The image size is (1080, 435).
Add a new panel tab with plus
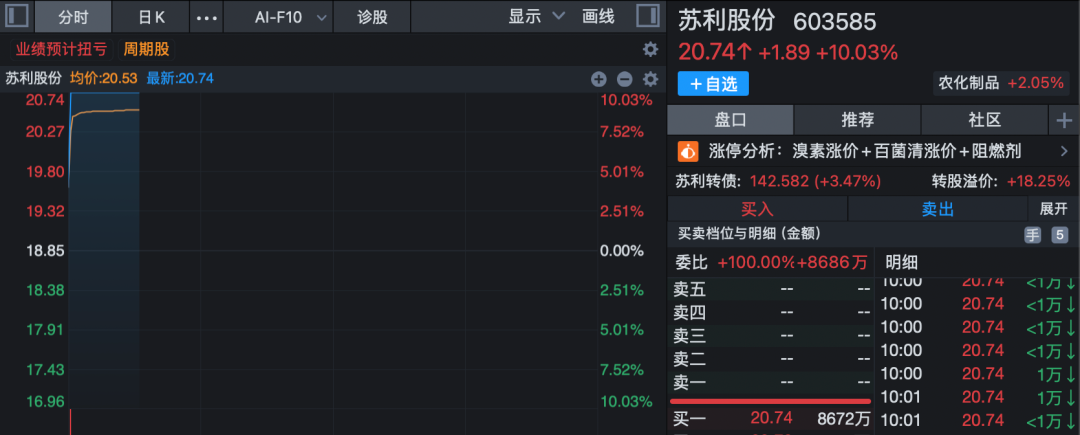(x=1064, y=120)
